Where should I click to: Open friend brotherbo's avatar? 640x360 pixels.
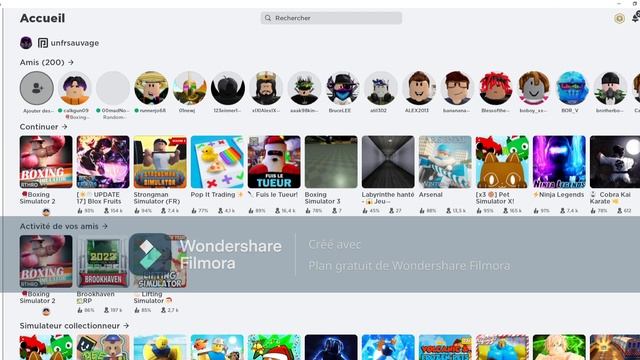(x=610, y=88)
